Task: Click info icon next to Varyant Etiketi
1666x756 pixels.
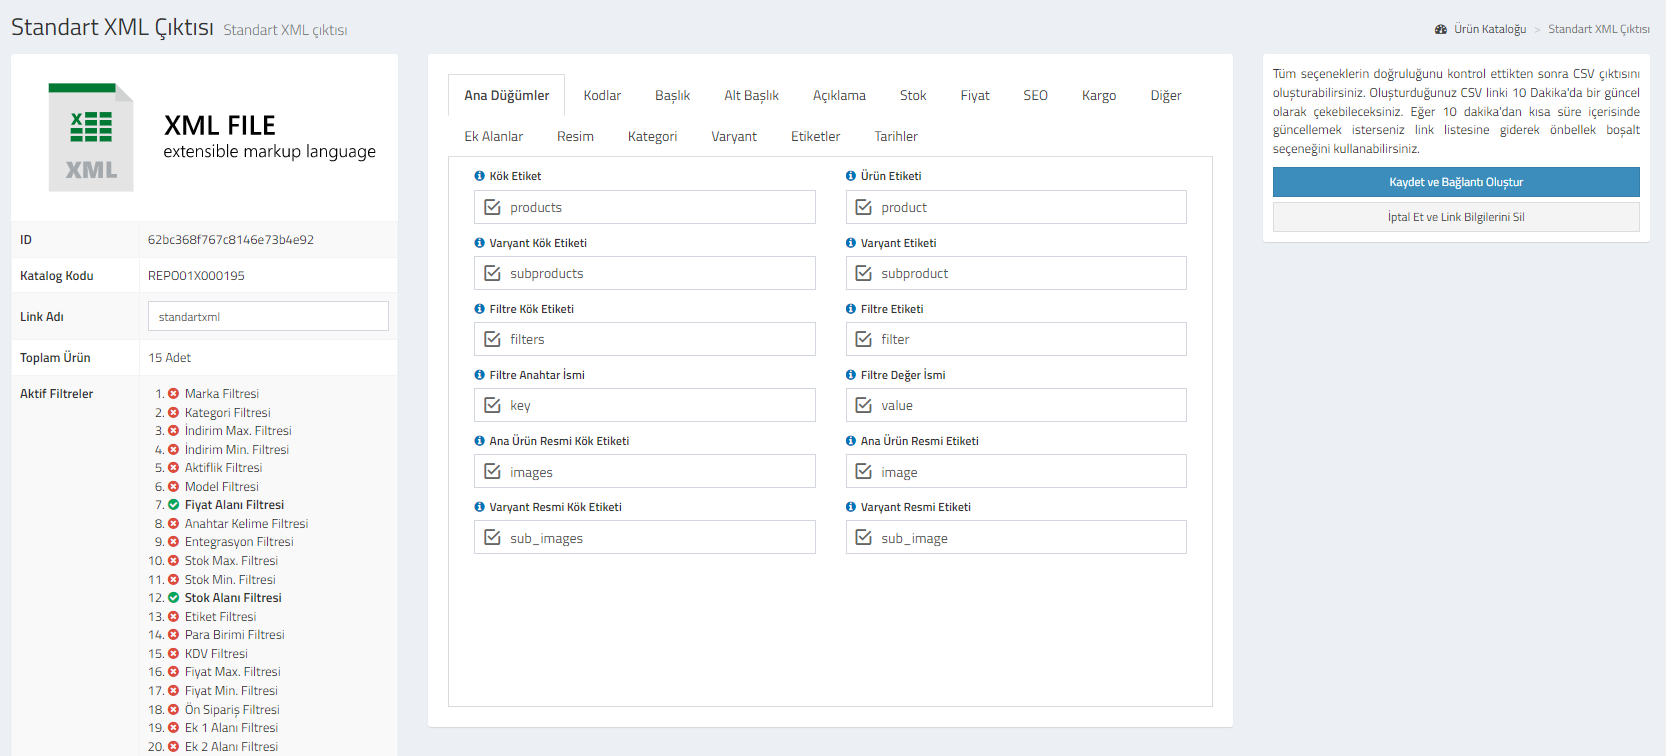Action: click(851, 243)
